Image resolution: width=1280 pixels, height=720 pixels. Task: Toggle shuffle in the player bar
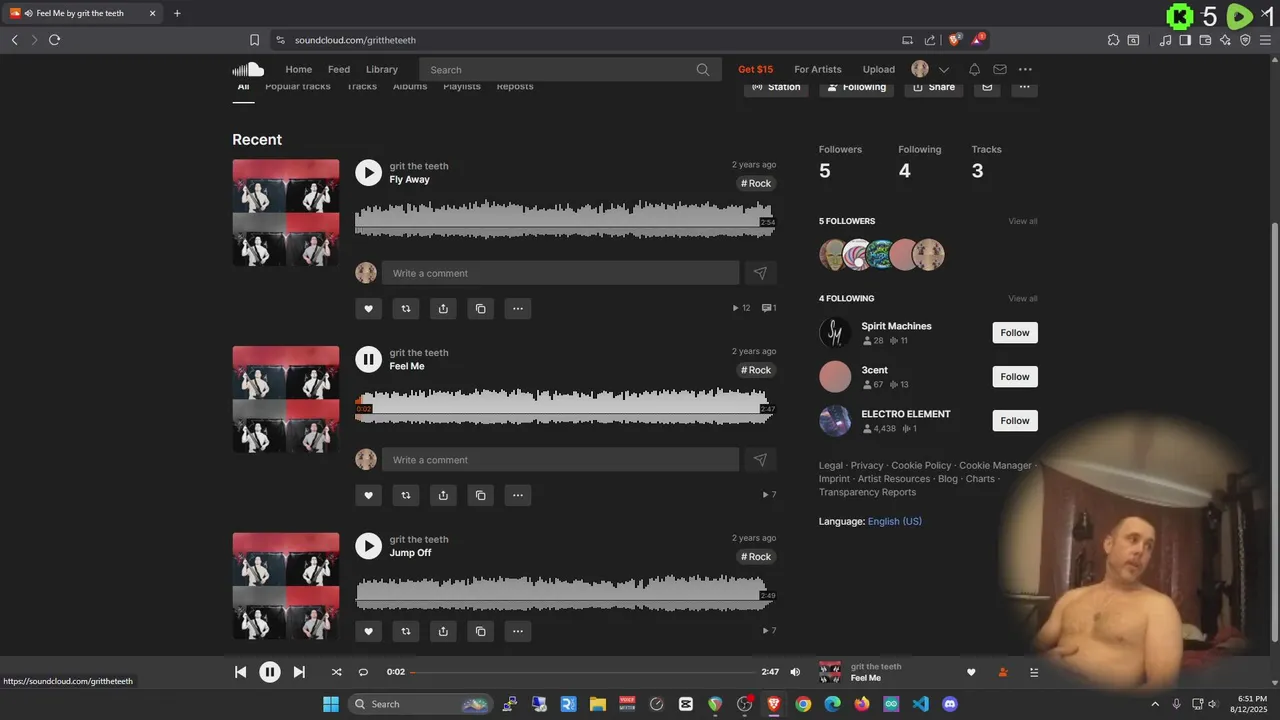coord(336,672)
